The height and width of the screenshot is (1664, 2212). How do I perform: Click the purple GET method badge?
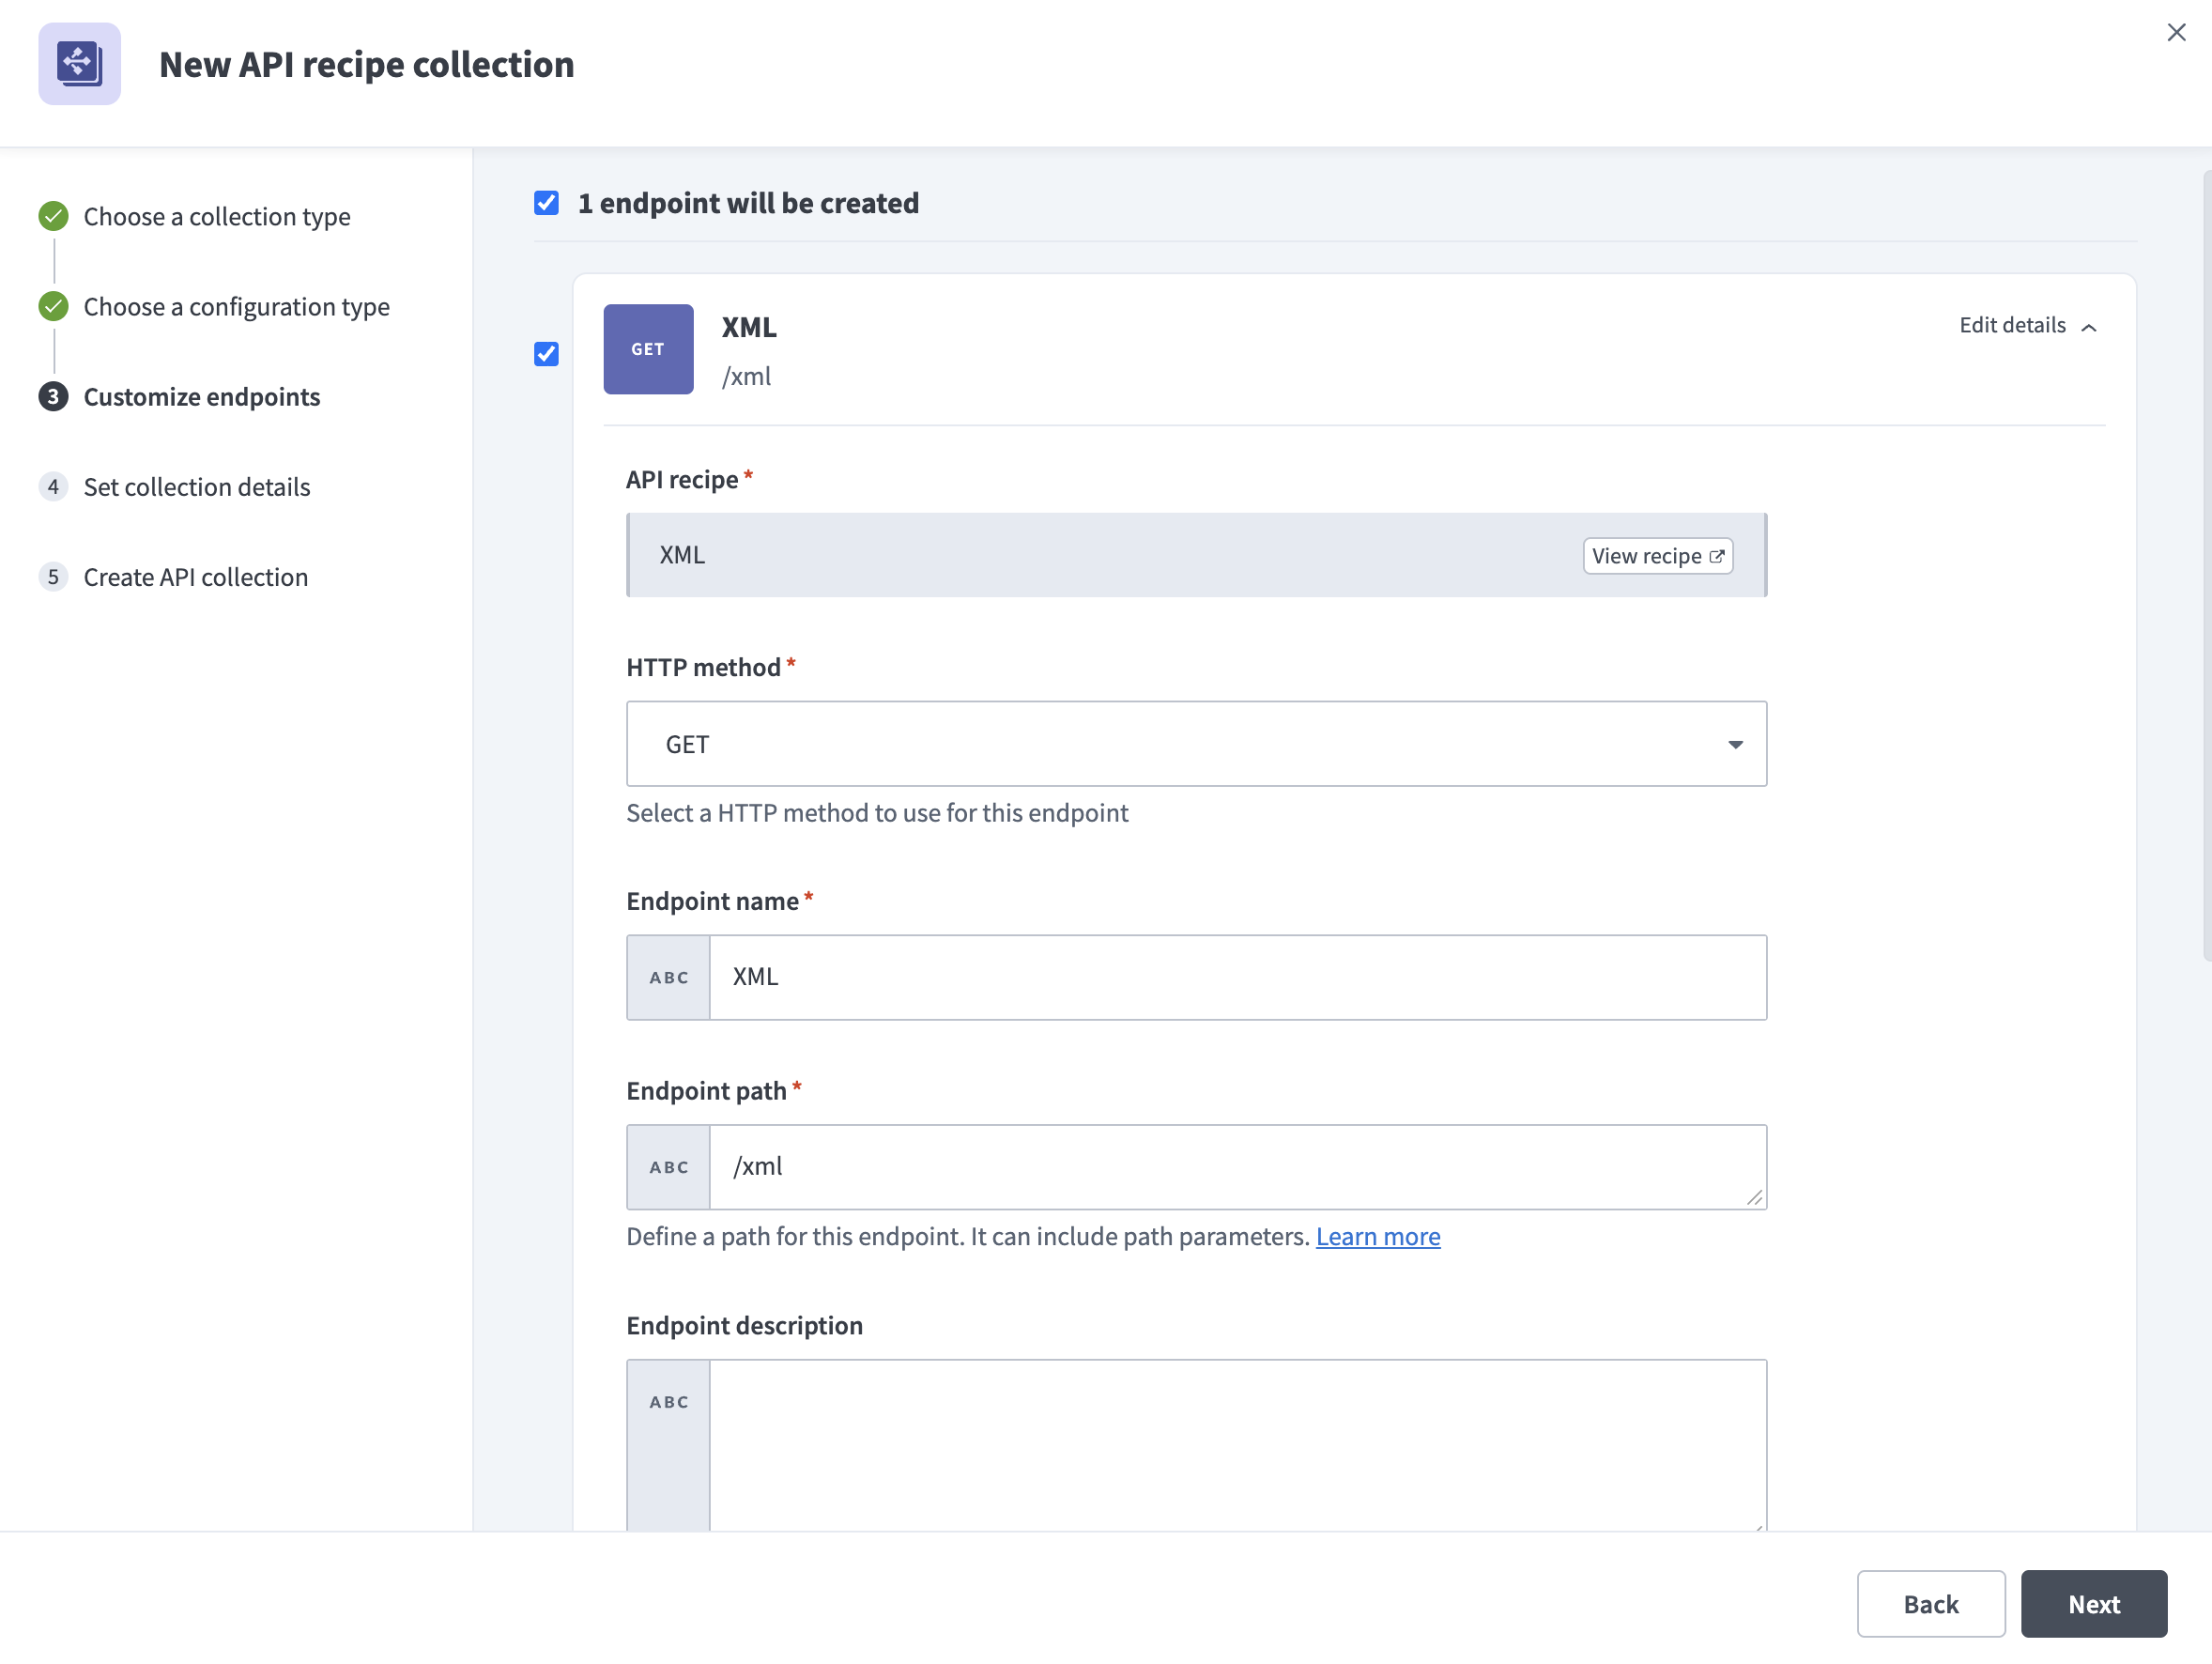[x=648, y=349]
